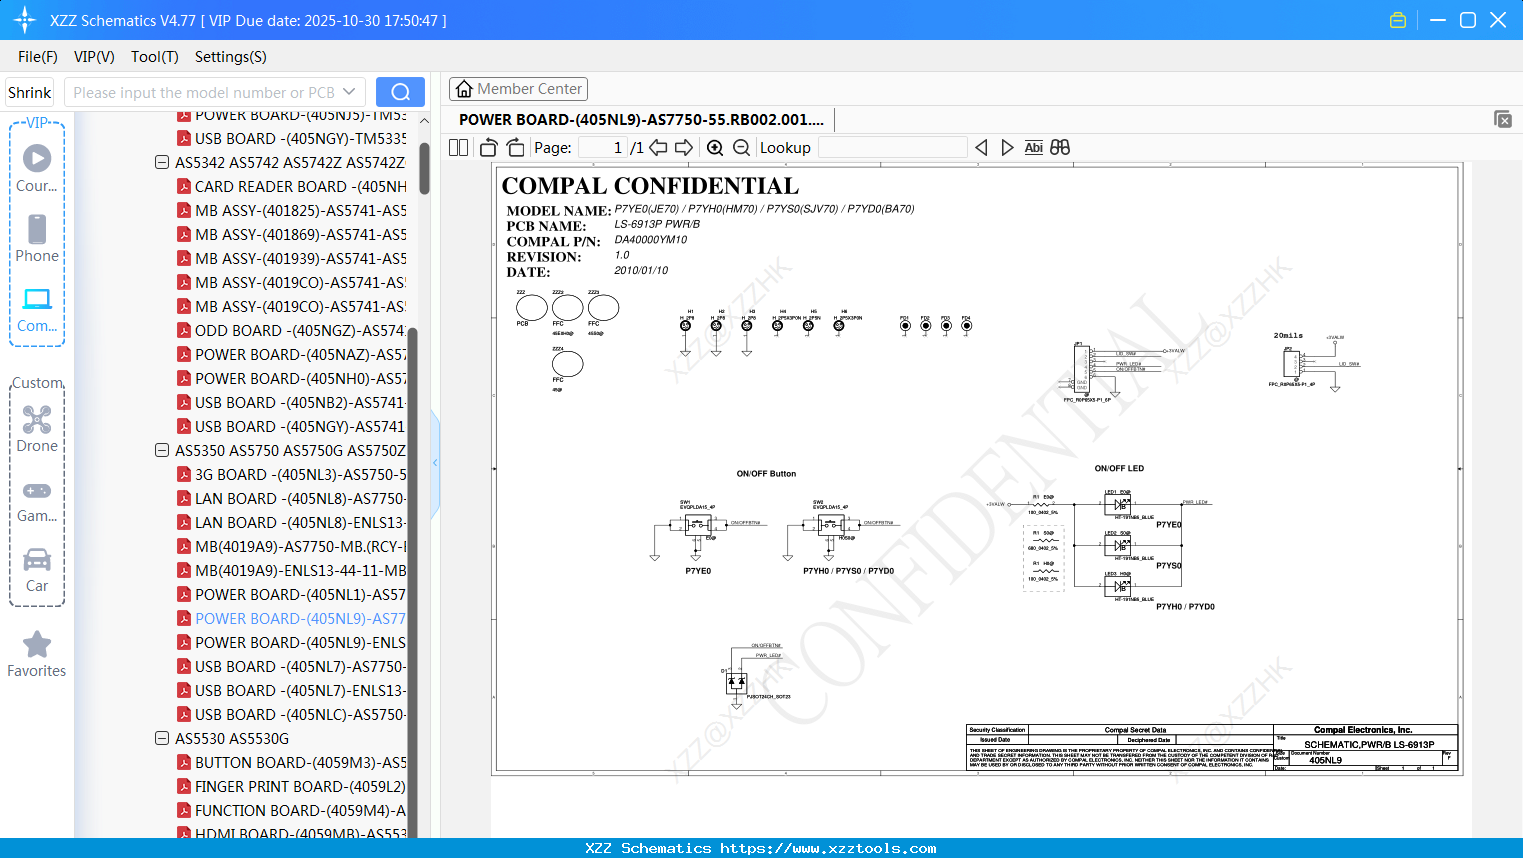This screenshot has height=858, width=1523.
Task: Open the Settings(S) menu
Action: 231,57
